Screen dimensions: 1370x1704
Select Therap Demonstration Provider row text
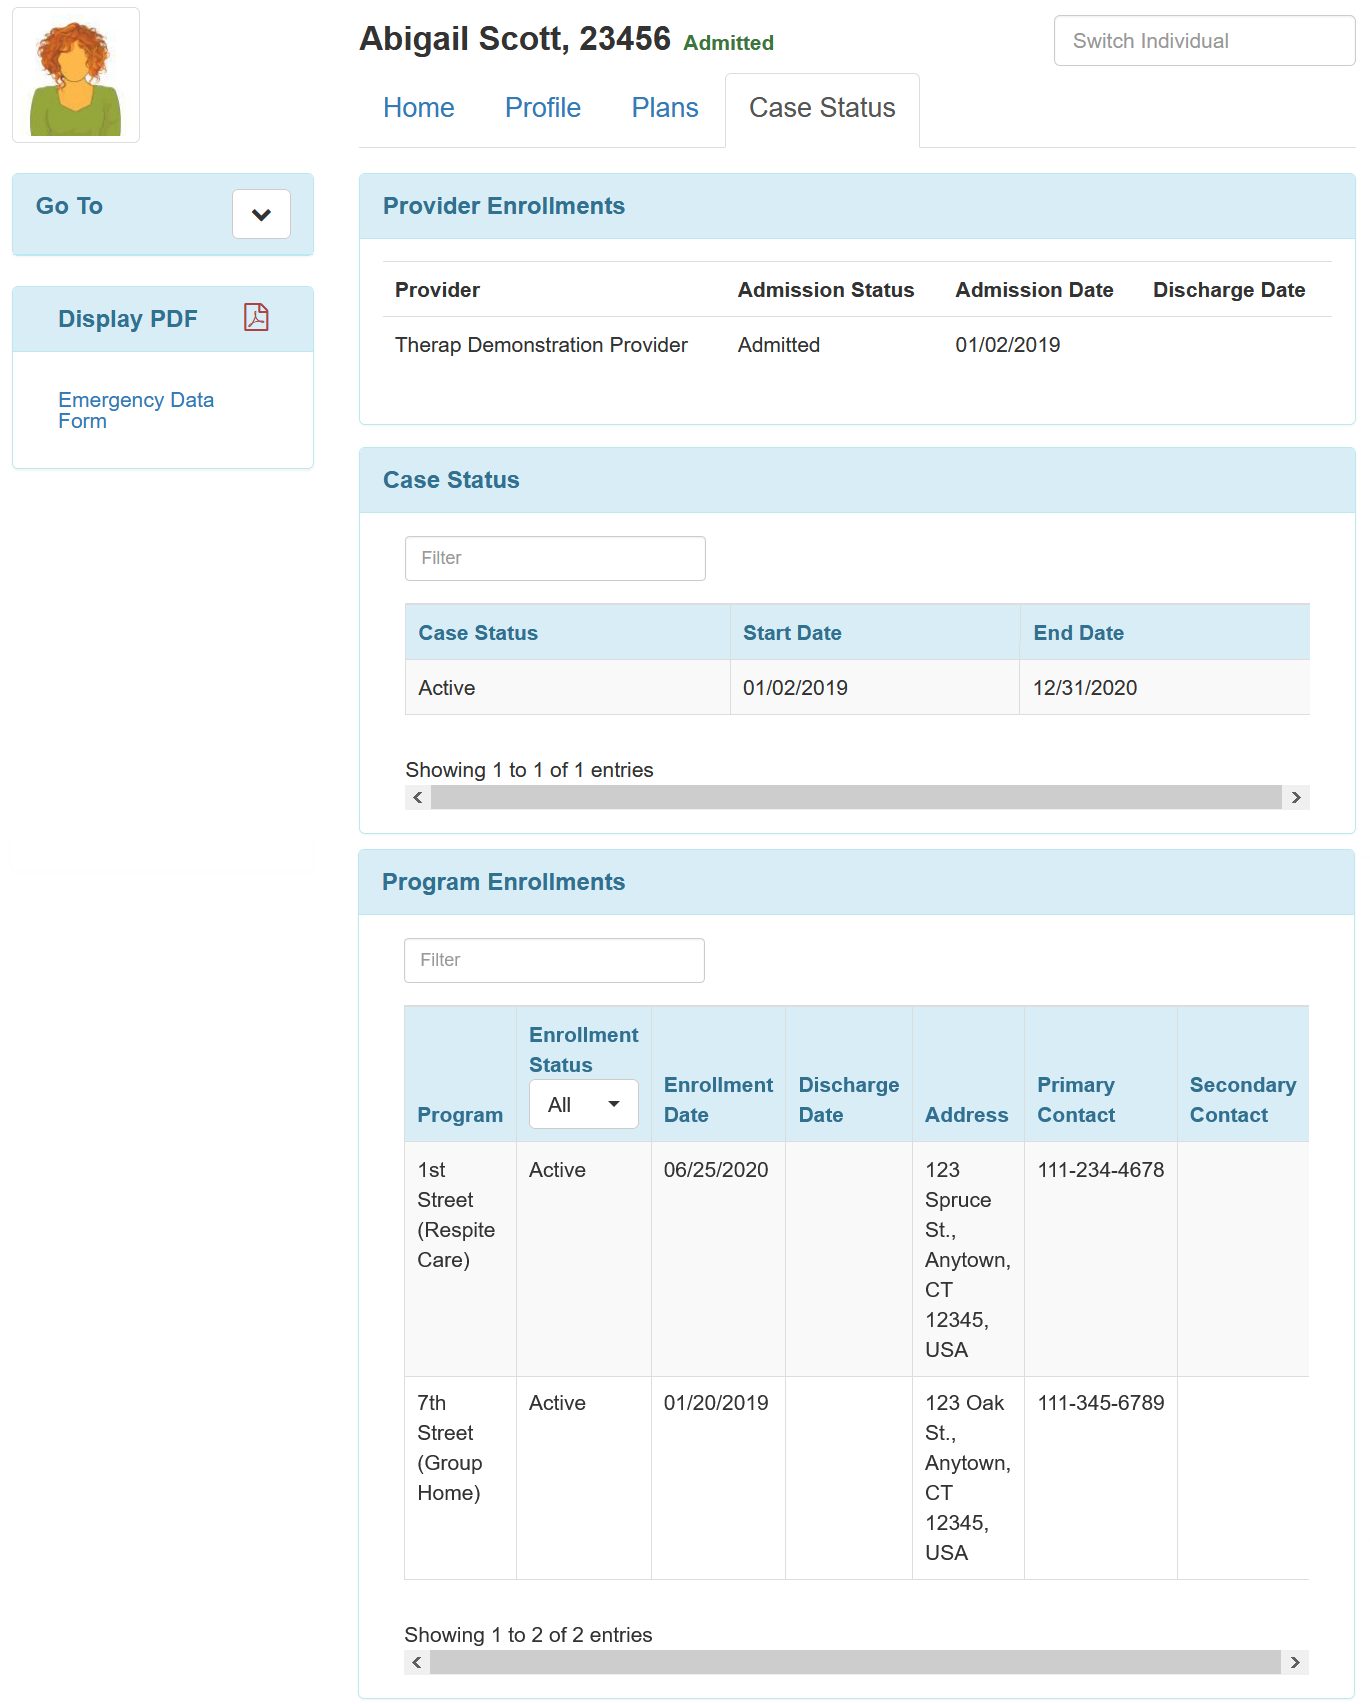click(x=541, y=345)
